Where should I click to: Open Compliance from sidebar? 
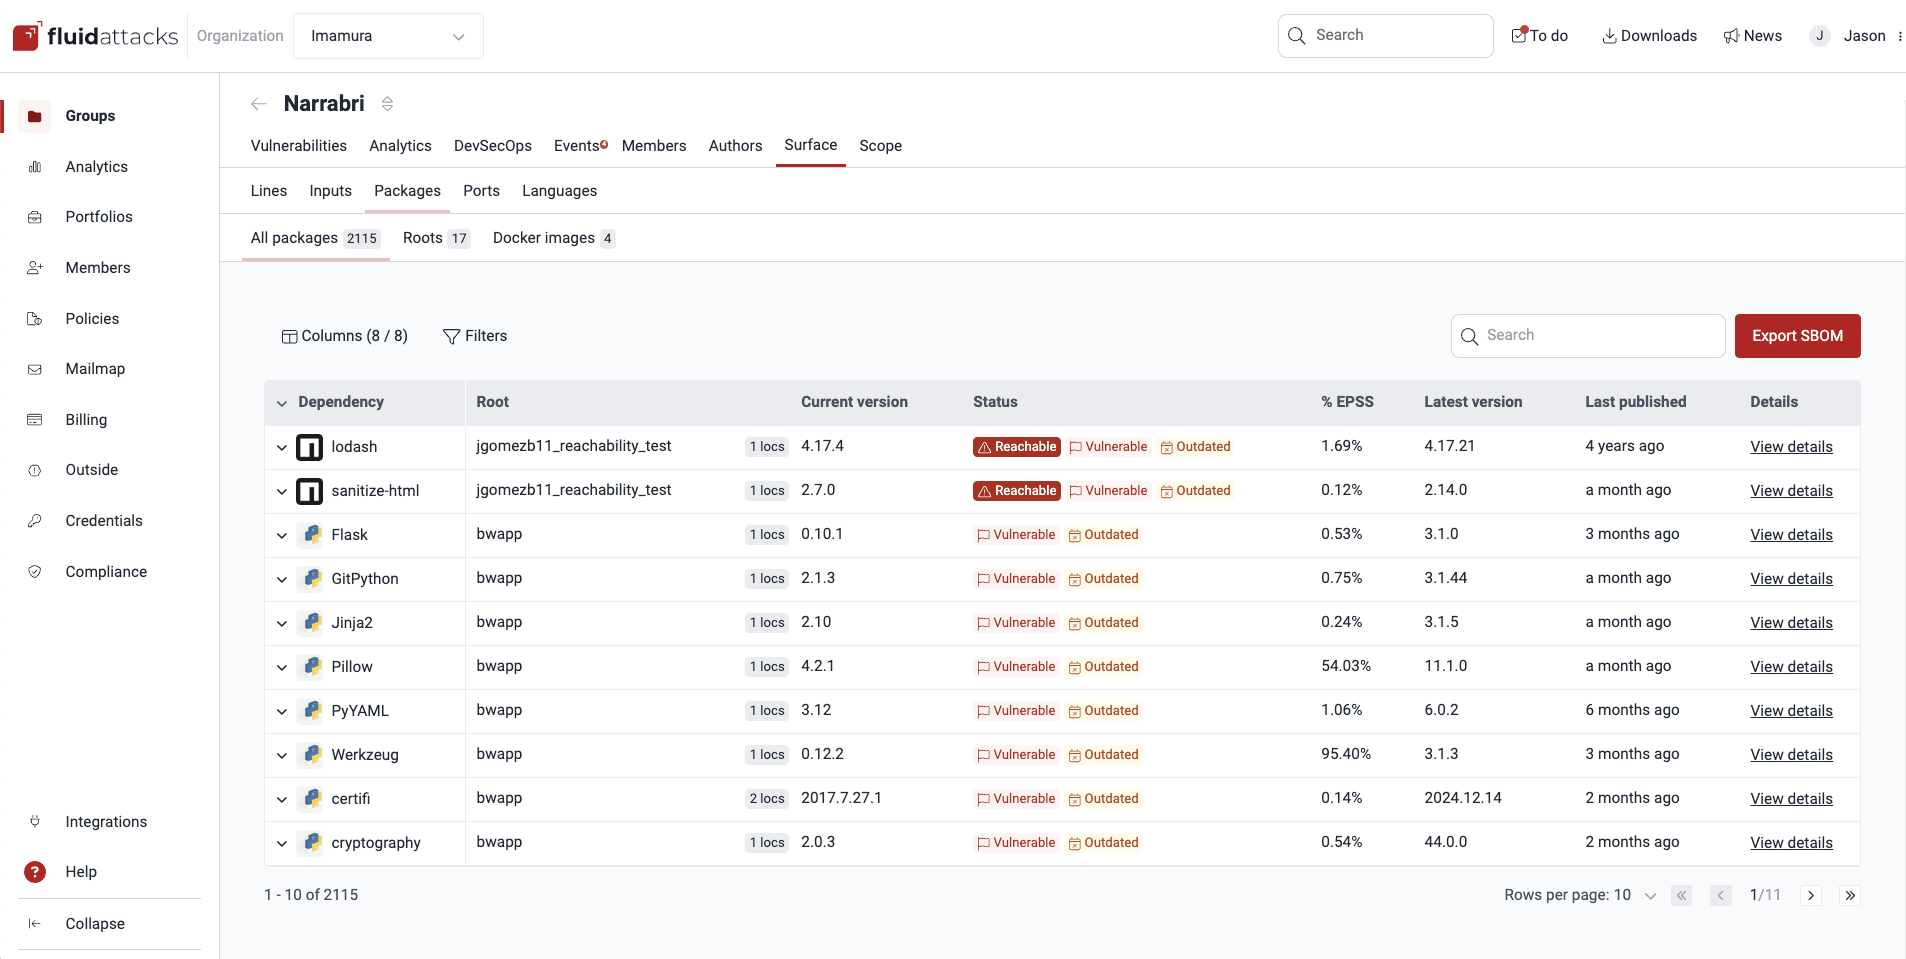coord(106,572)
